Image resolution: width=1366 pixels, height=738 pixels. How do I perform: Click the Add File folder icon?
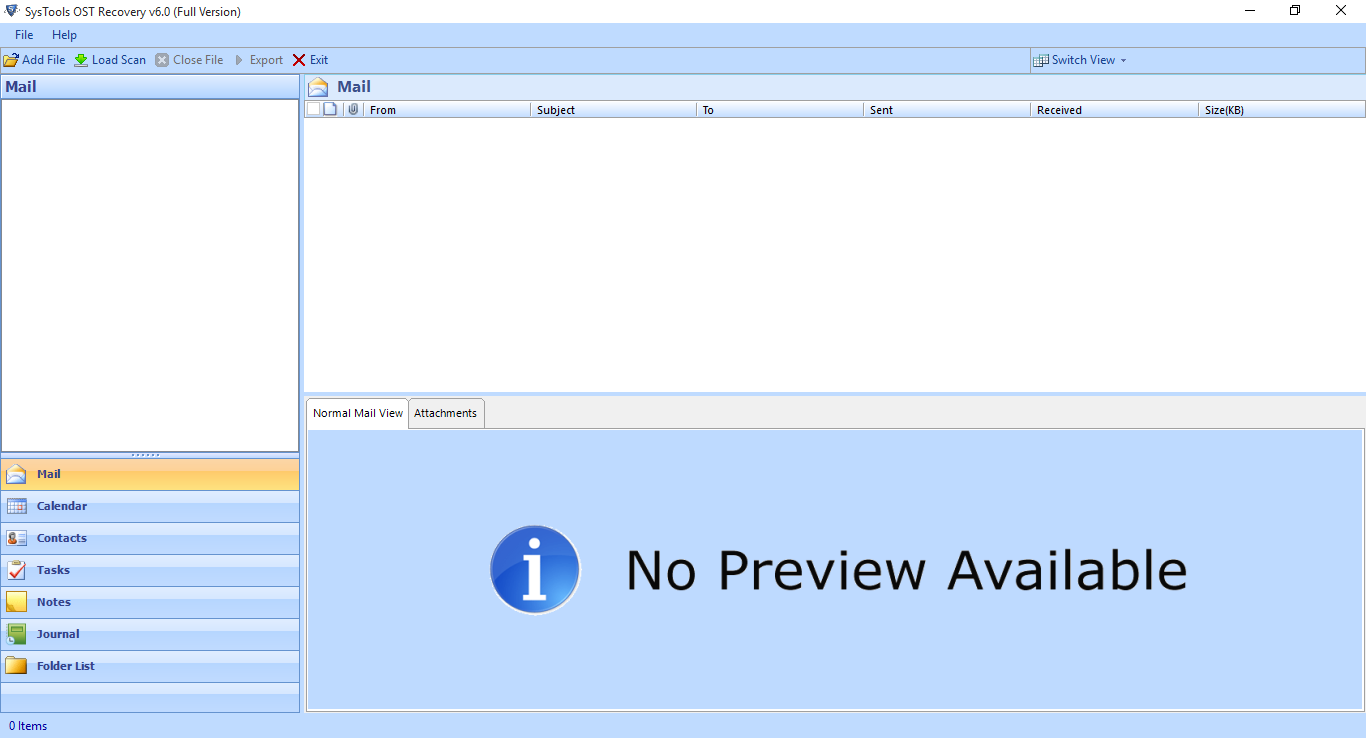(x=11, y=60)
